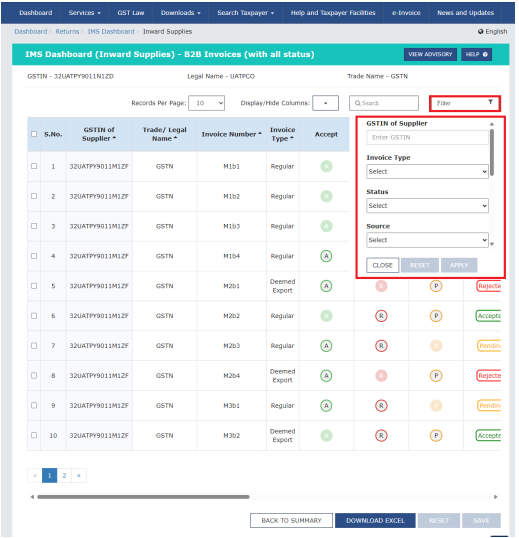Accept invoice M3b2 using its A icon
519x538 pixels.
click(326, 435)
